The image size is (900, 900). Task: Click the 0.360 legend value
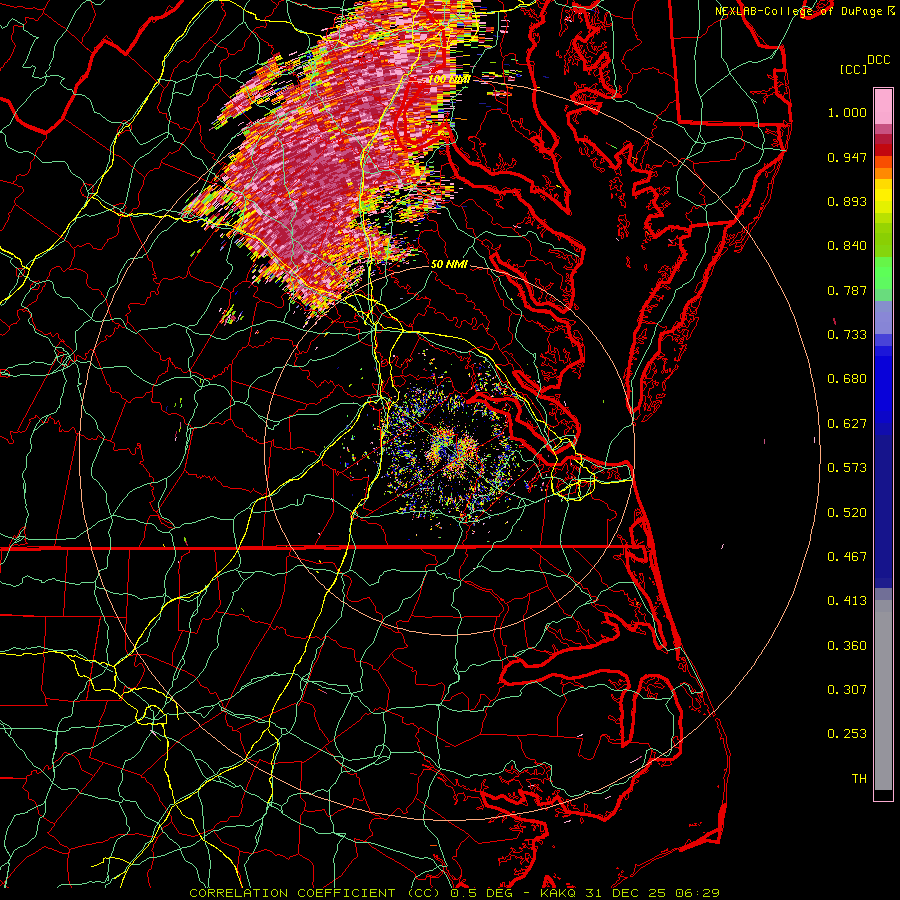847,646
